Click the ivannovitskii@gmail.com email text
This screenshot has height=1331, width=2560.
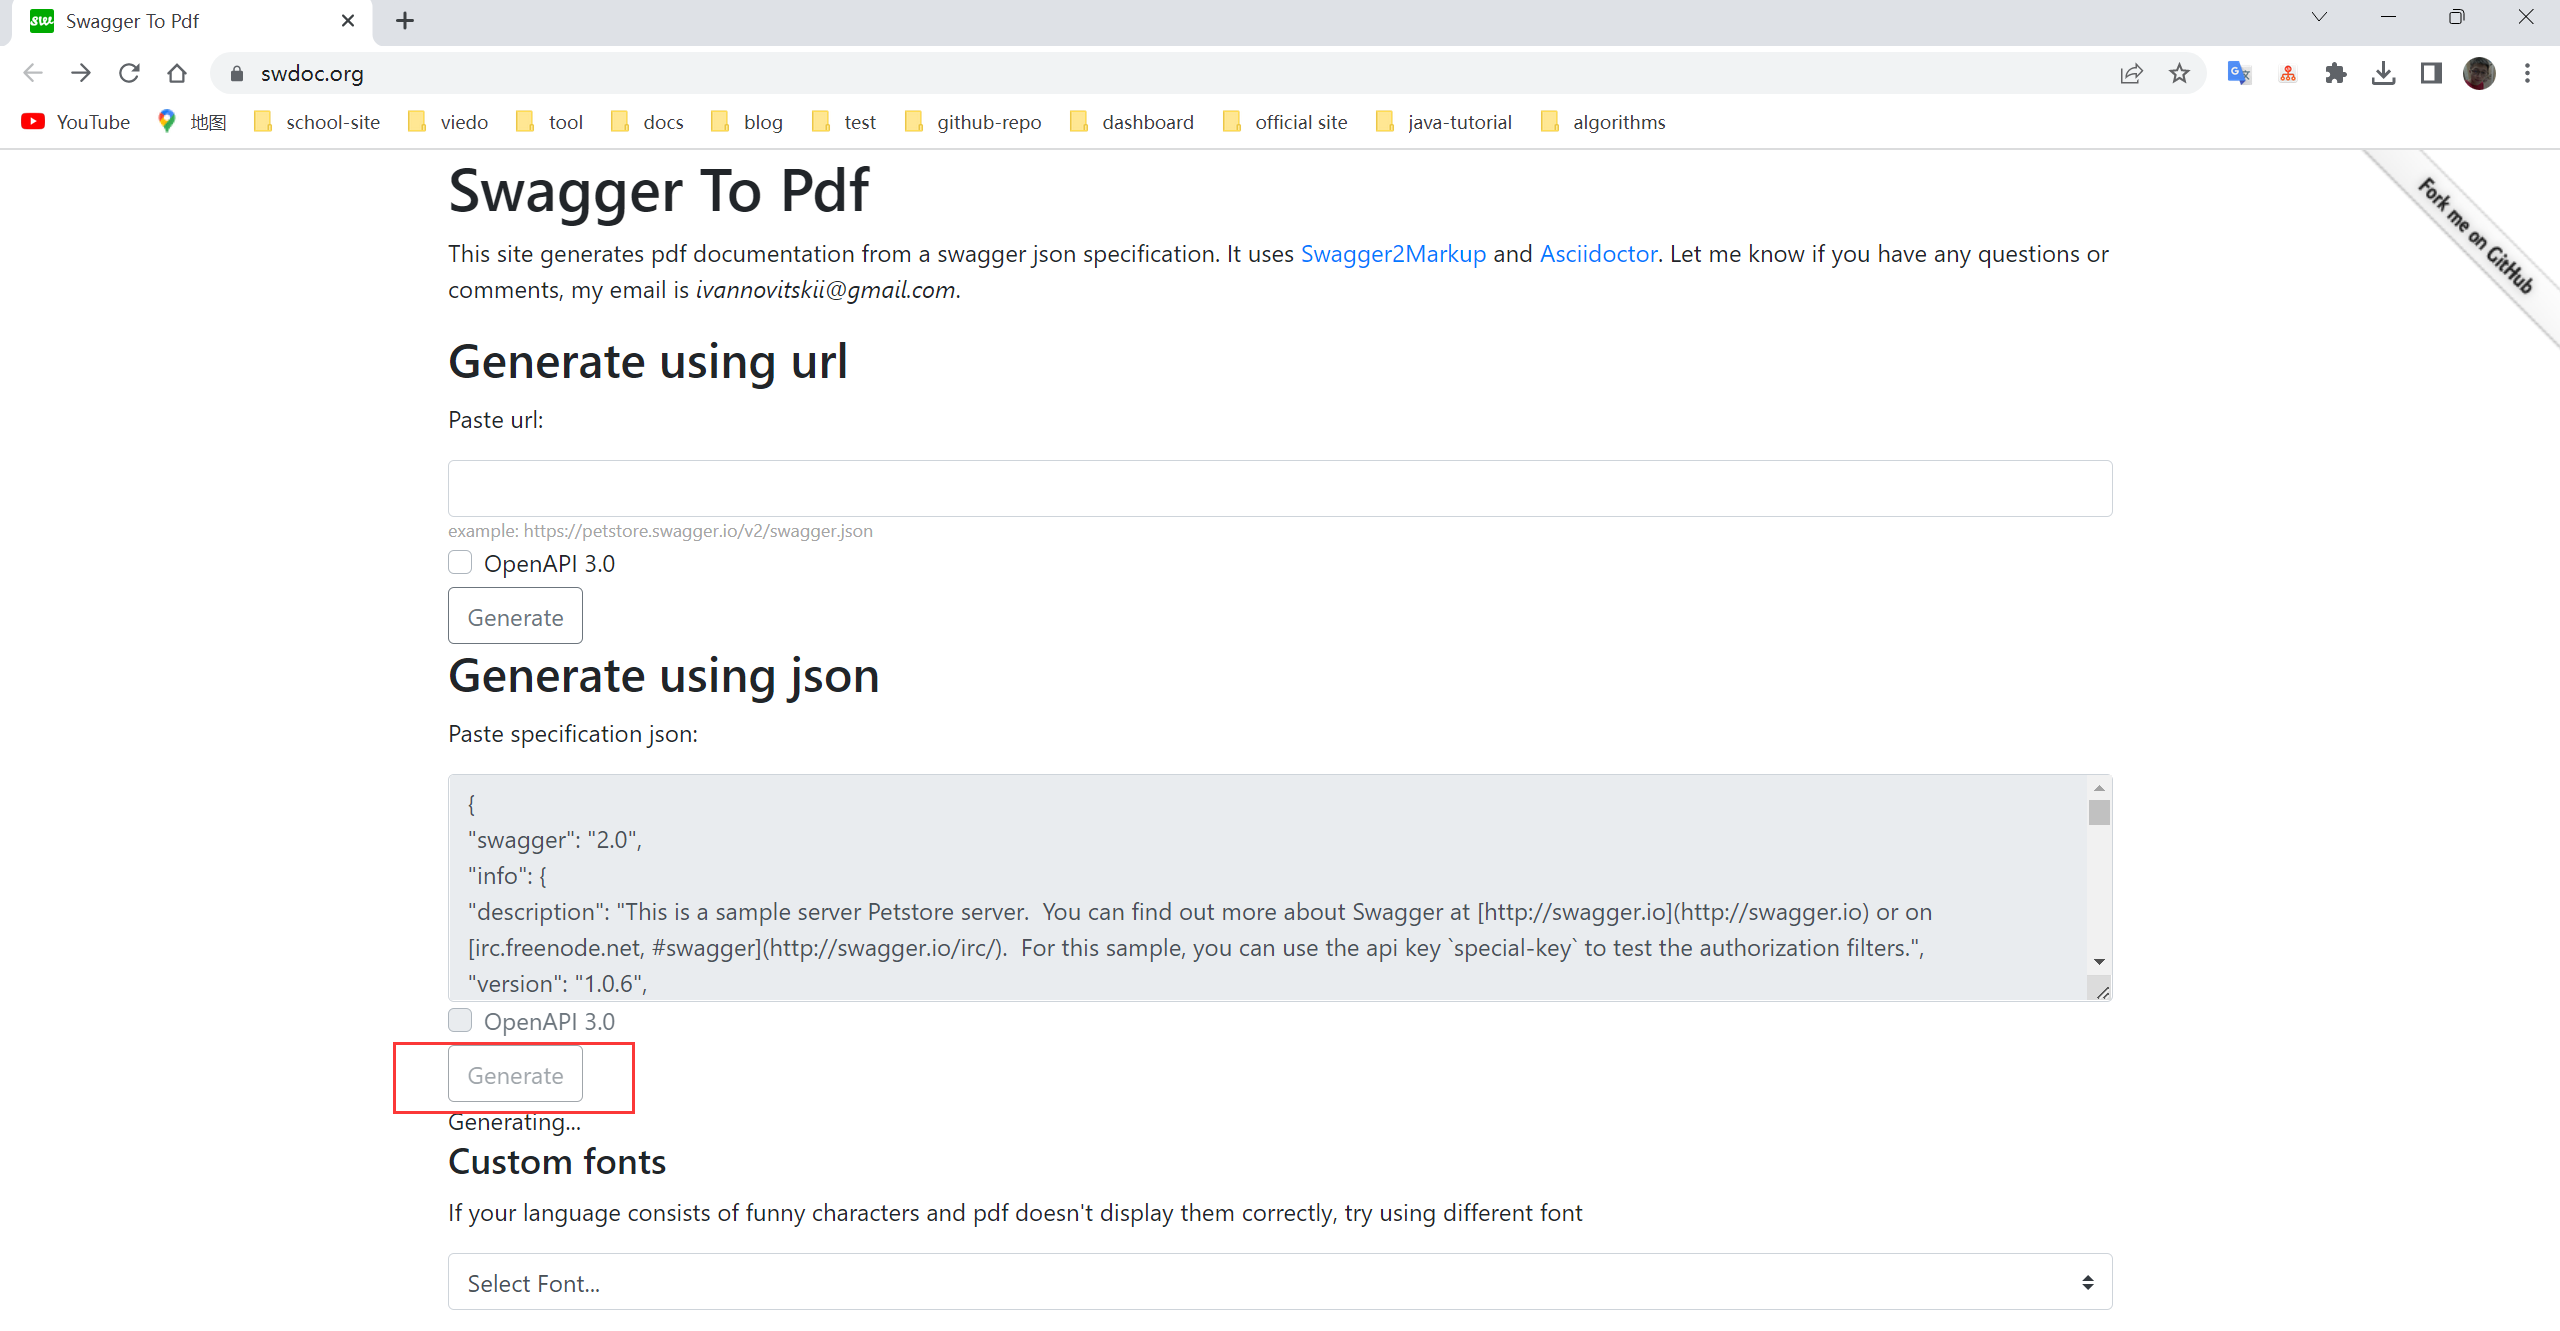[x=825, y=290]
